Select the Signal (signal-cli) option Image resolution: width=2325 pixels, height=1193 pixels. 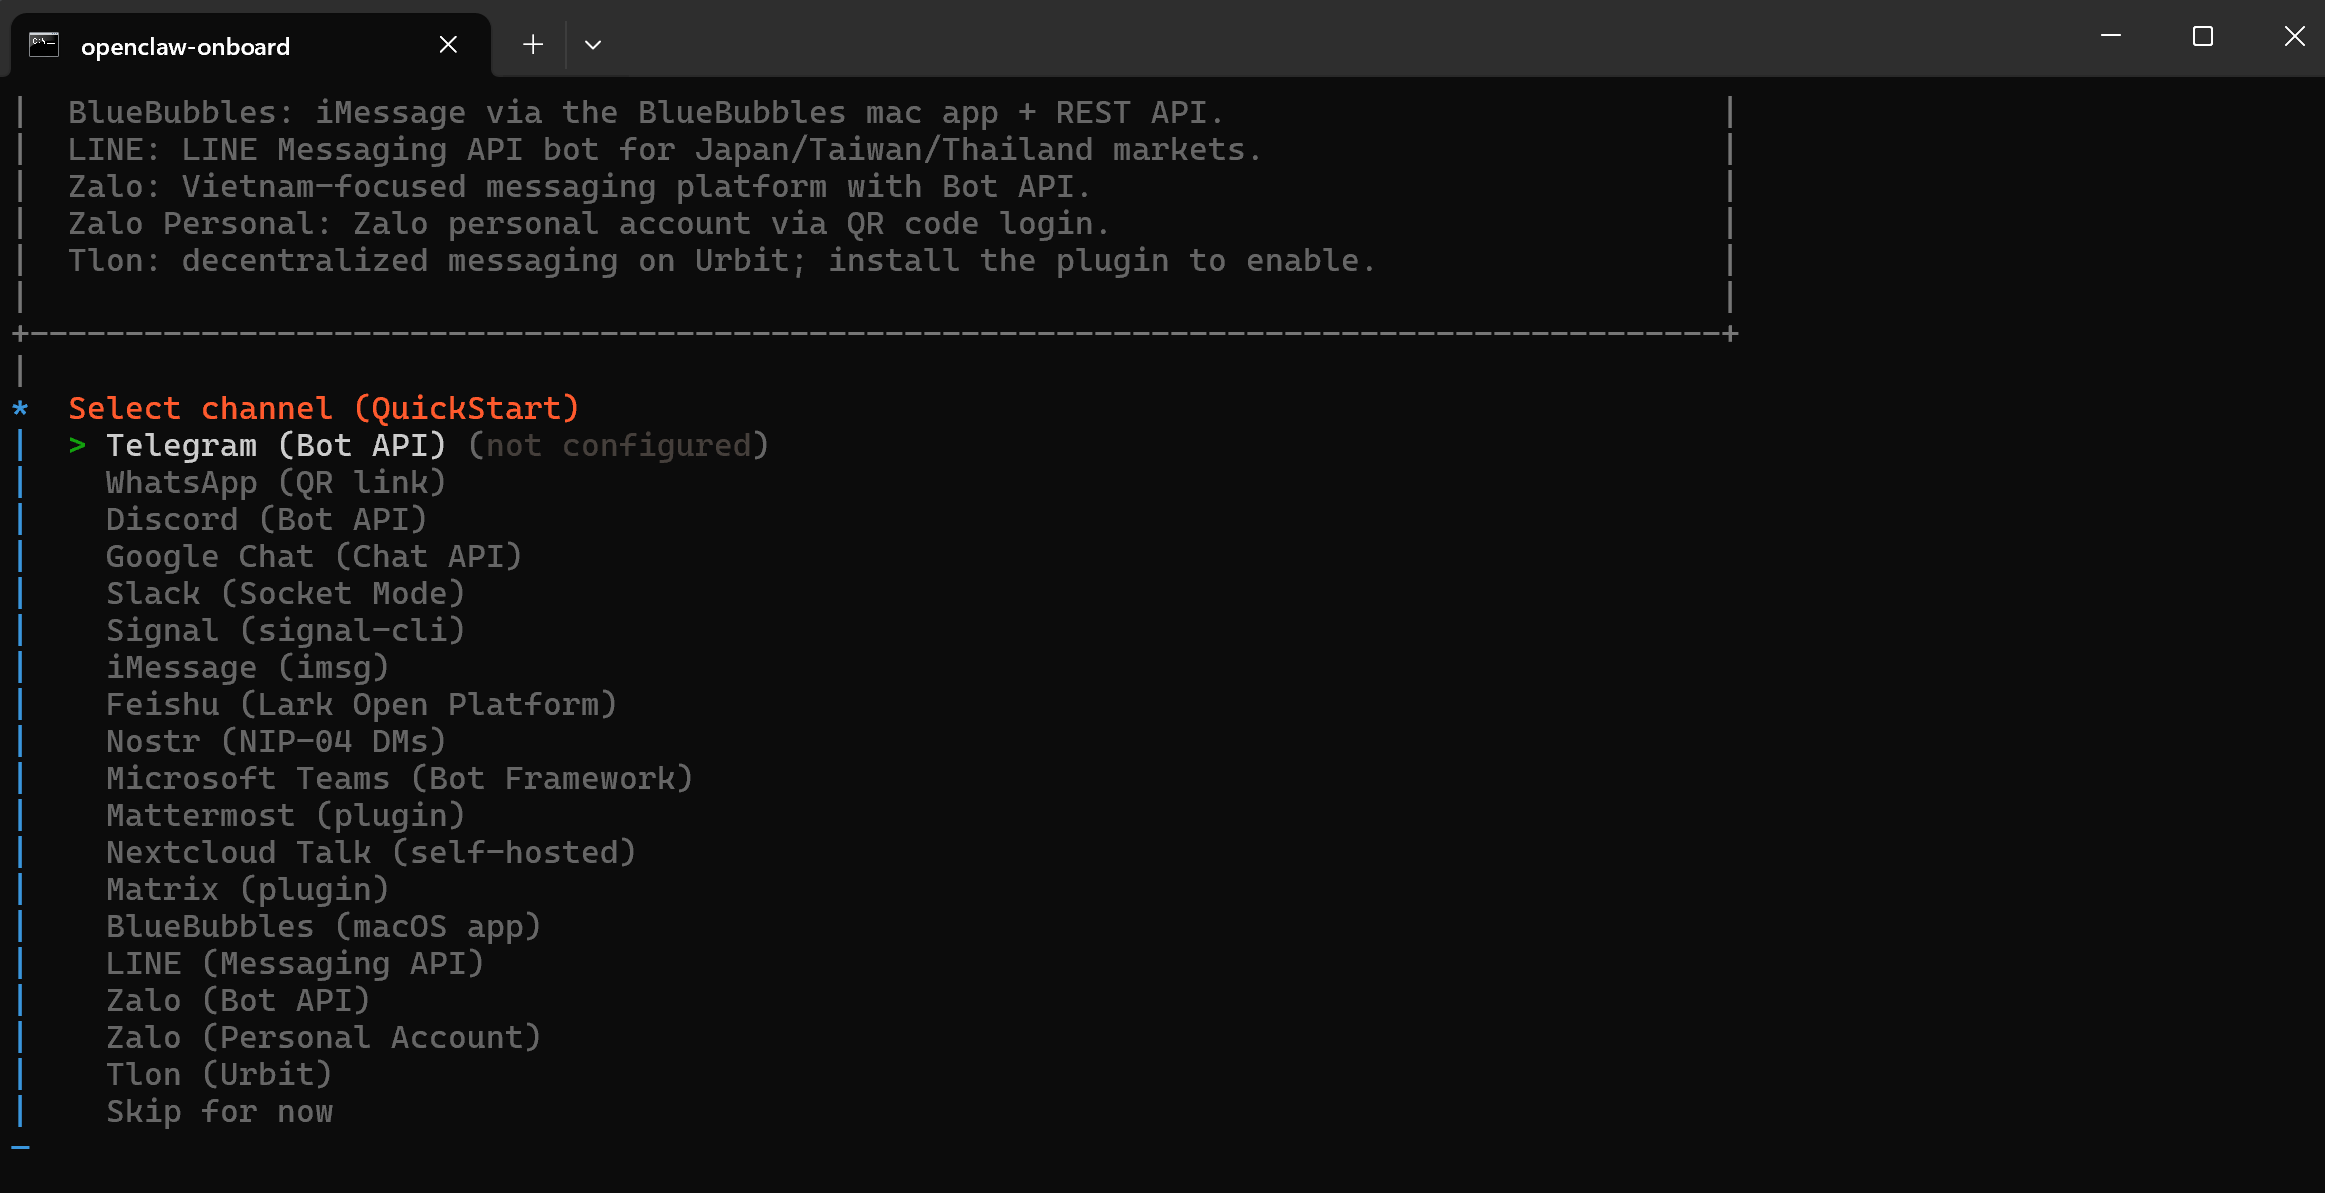285,631
